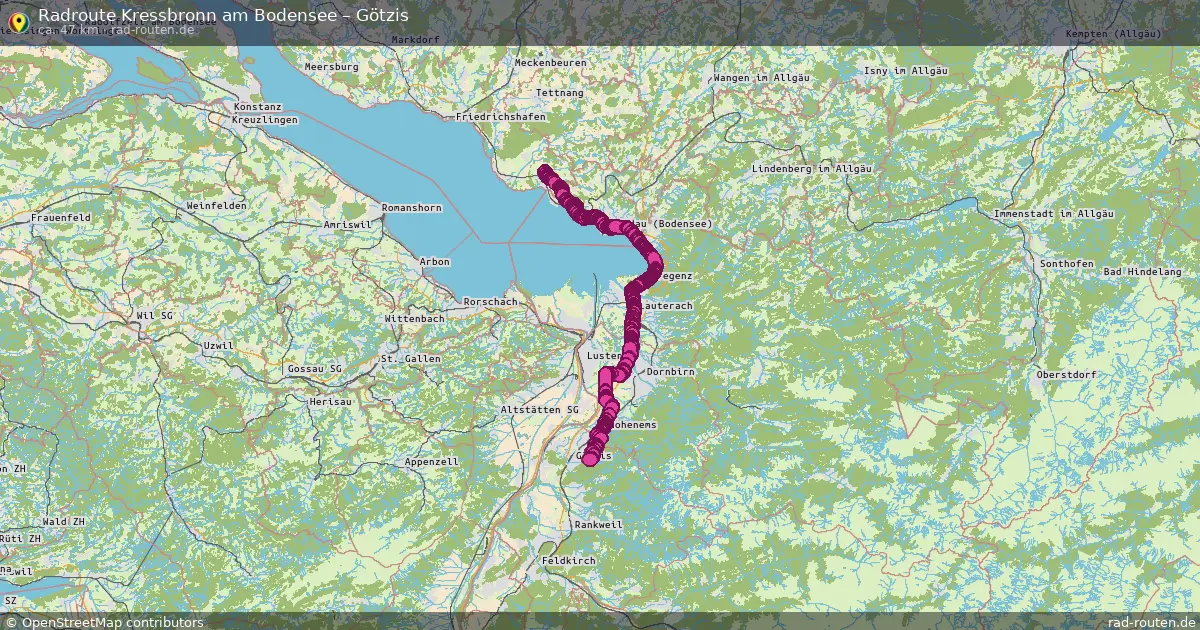Click the 'Herisau' map label
Screen dimensions: 1200x630
tap(331, 401)
